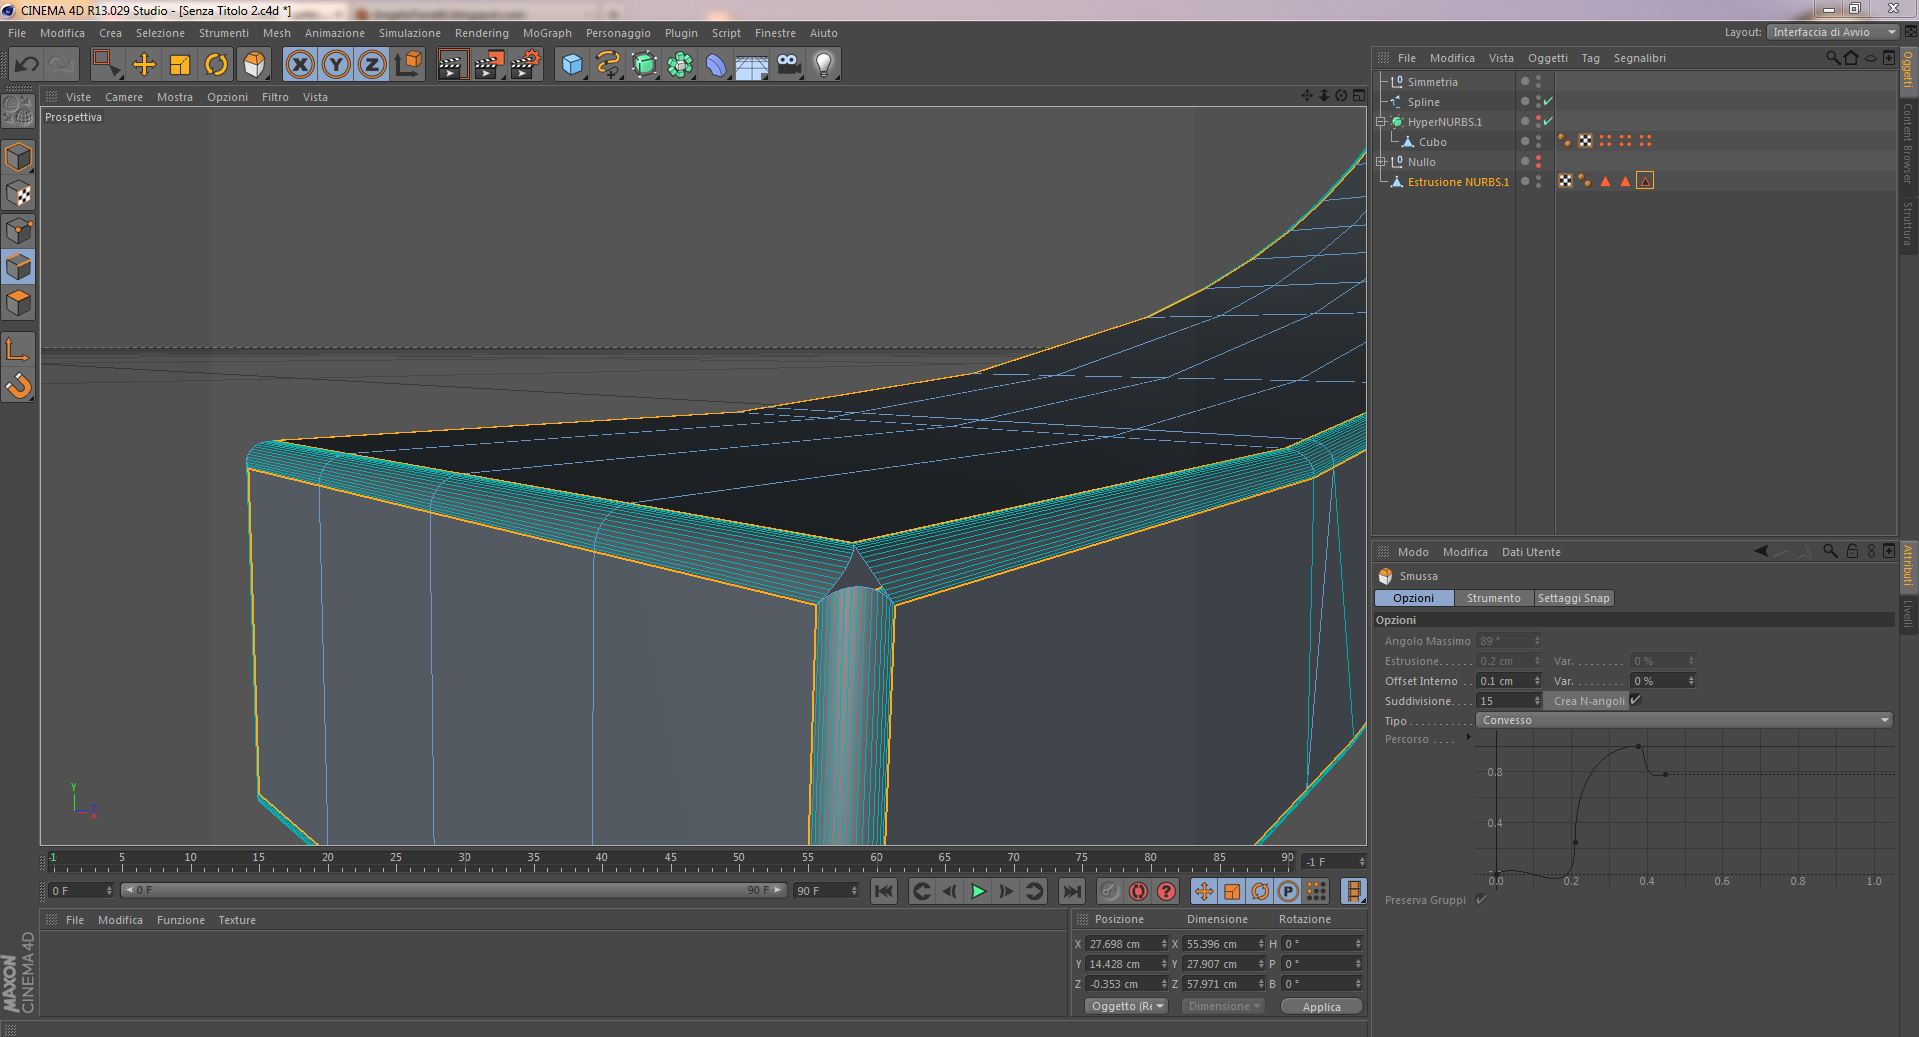Activate the Scale tool
This screenshot has width=1919, height=1037.
[180, 65]
